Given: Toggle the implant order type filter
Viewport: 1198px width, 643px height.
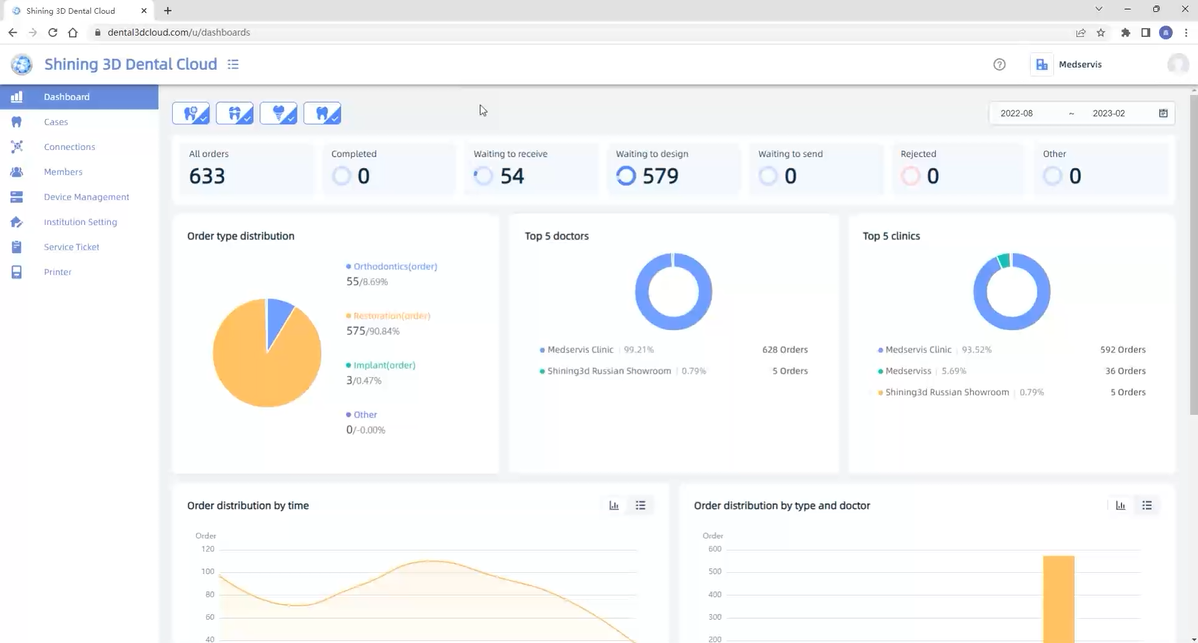Looking at the screenshot, I should coord(279,113).
